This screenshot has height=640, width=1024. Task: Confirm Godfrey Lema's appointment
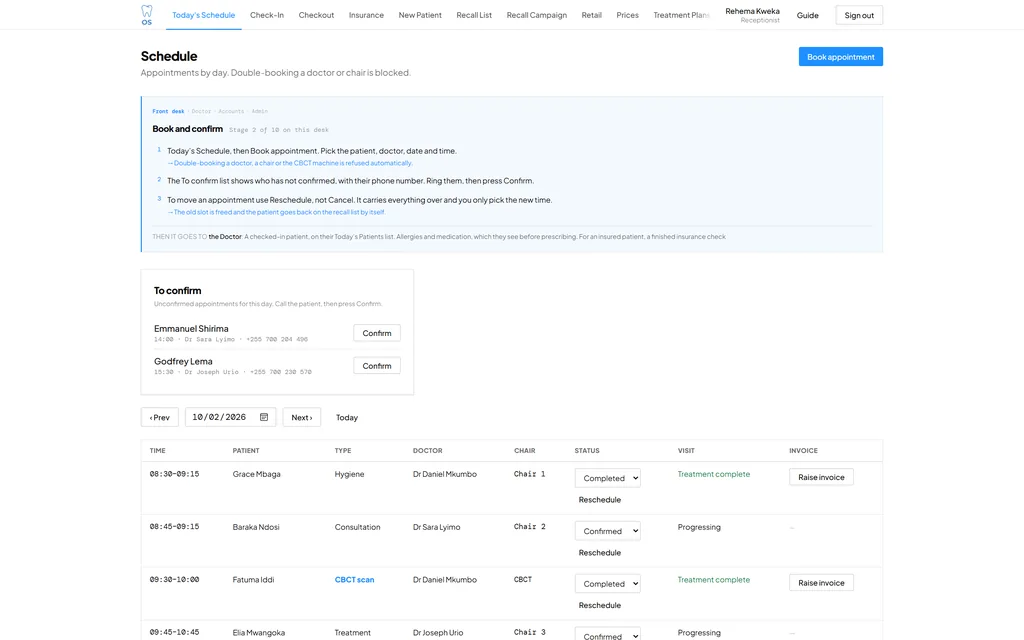coord(377,366)
